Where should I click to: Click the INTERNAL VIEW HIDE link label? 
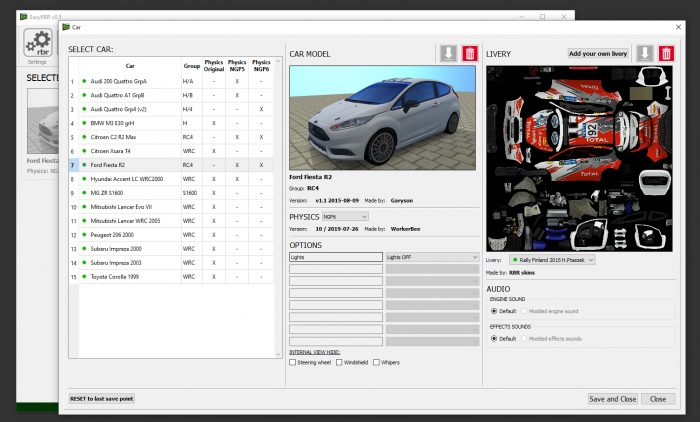[314, 352]
